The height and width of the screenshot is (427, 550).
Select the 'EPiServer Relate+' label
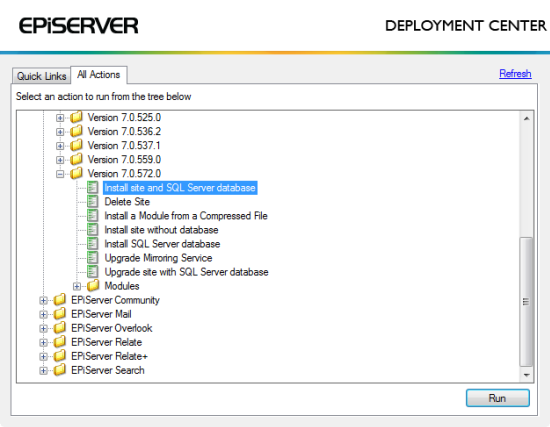pos(109,356)
